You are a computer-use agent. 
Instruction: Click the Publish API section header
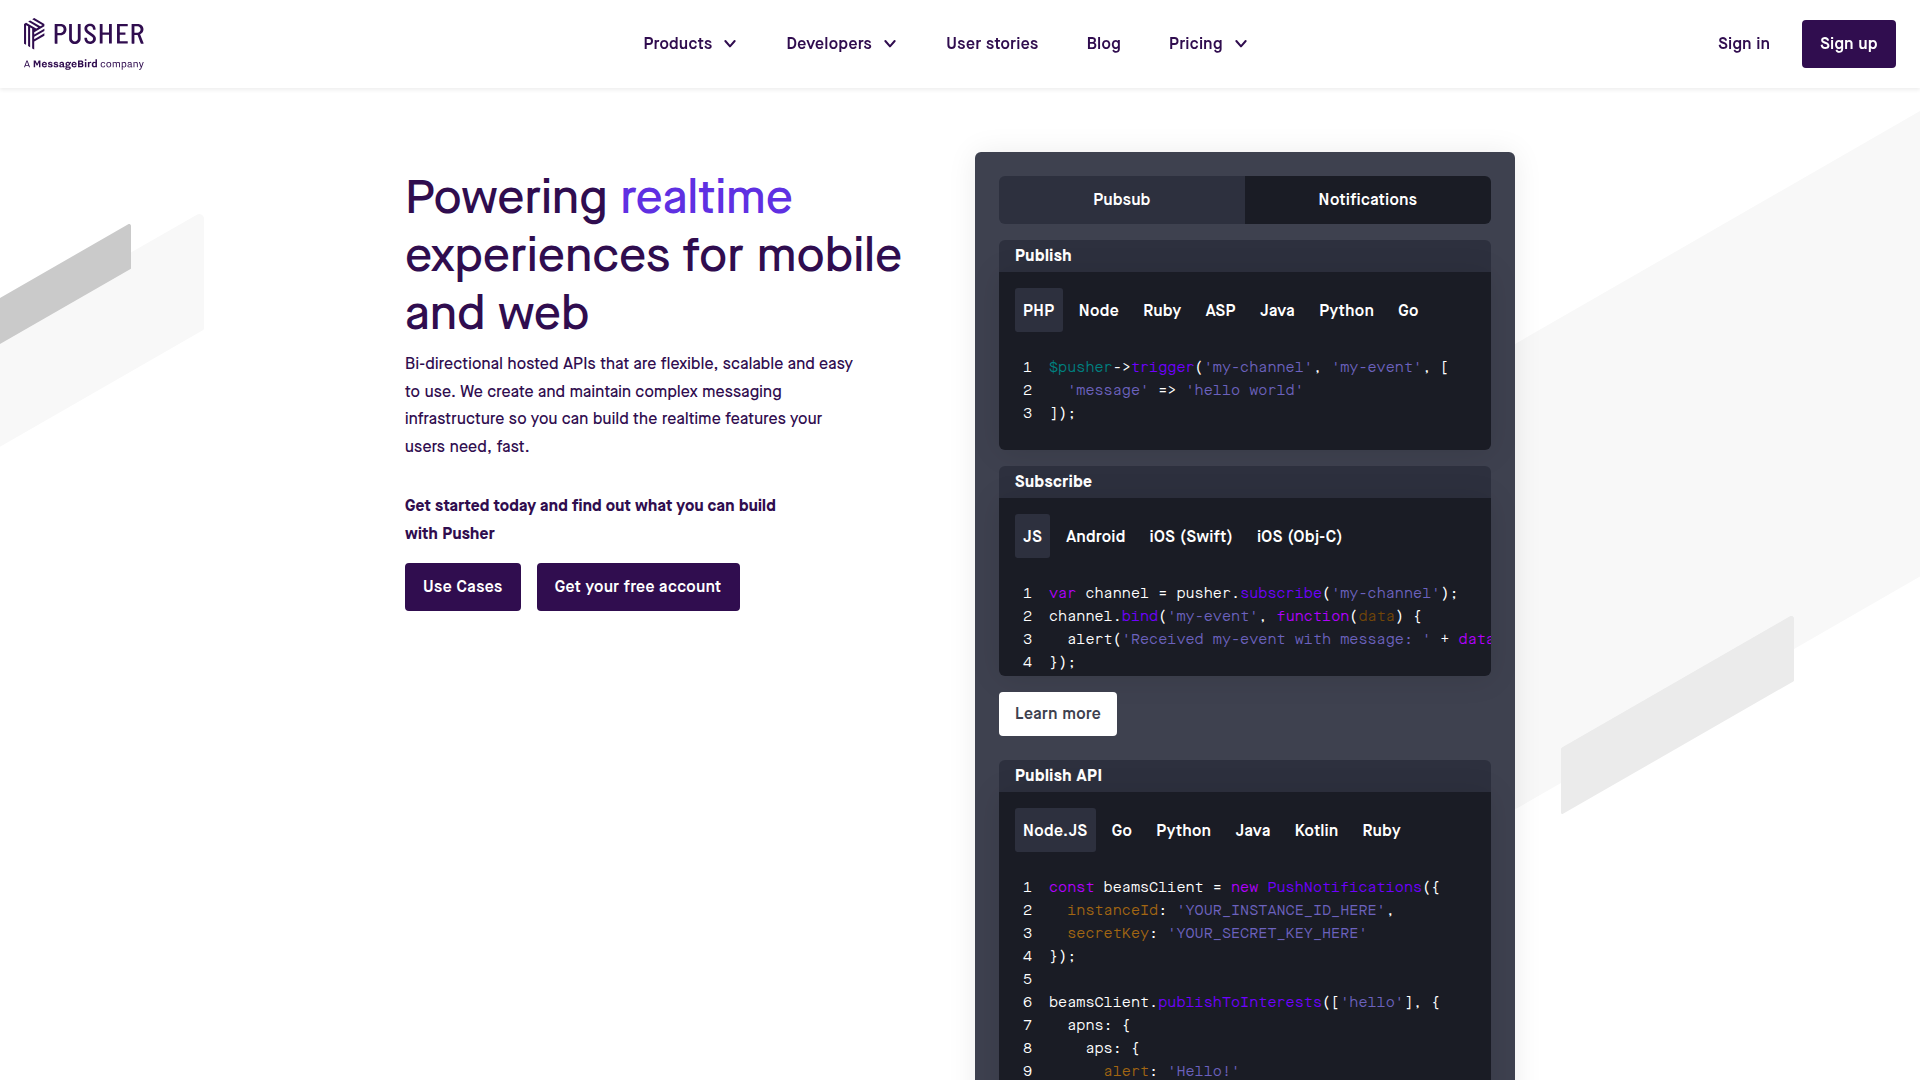(x=1244, y=776)
